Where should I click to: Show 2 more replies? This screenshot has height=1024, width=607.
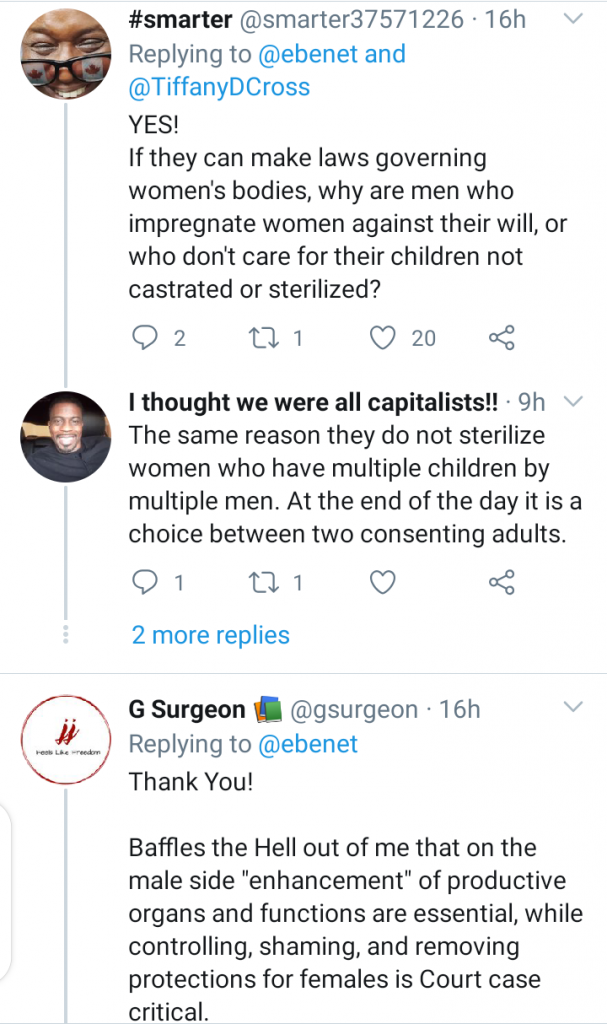tap(211, 635)
